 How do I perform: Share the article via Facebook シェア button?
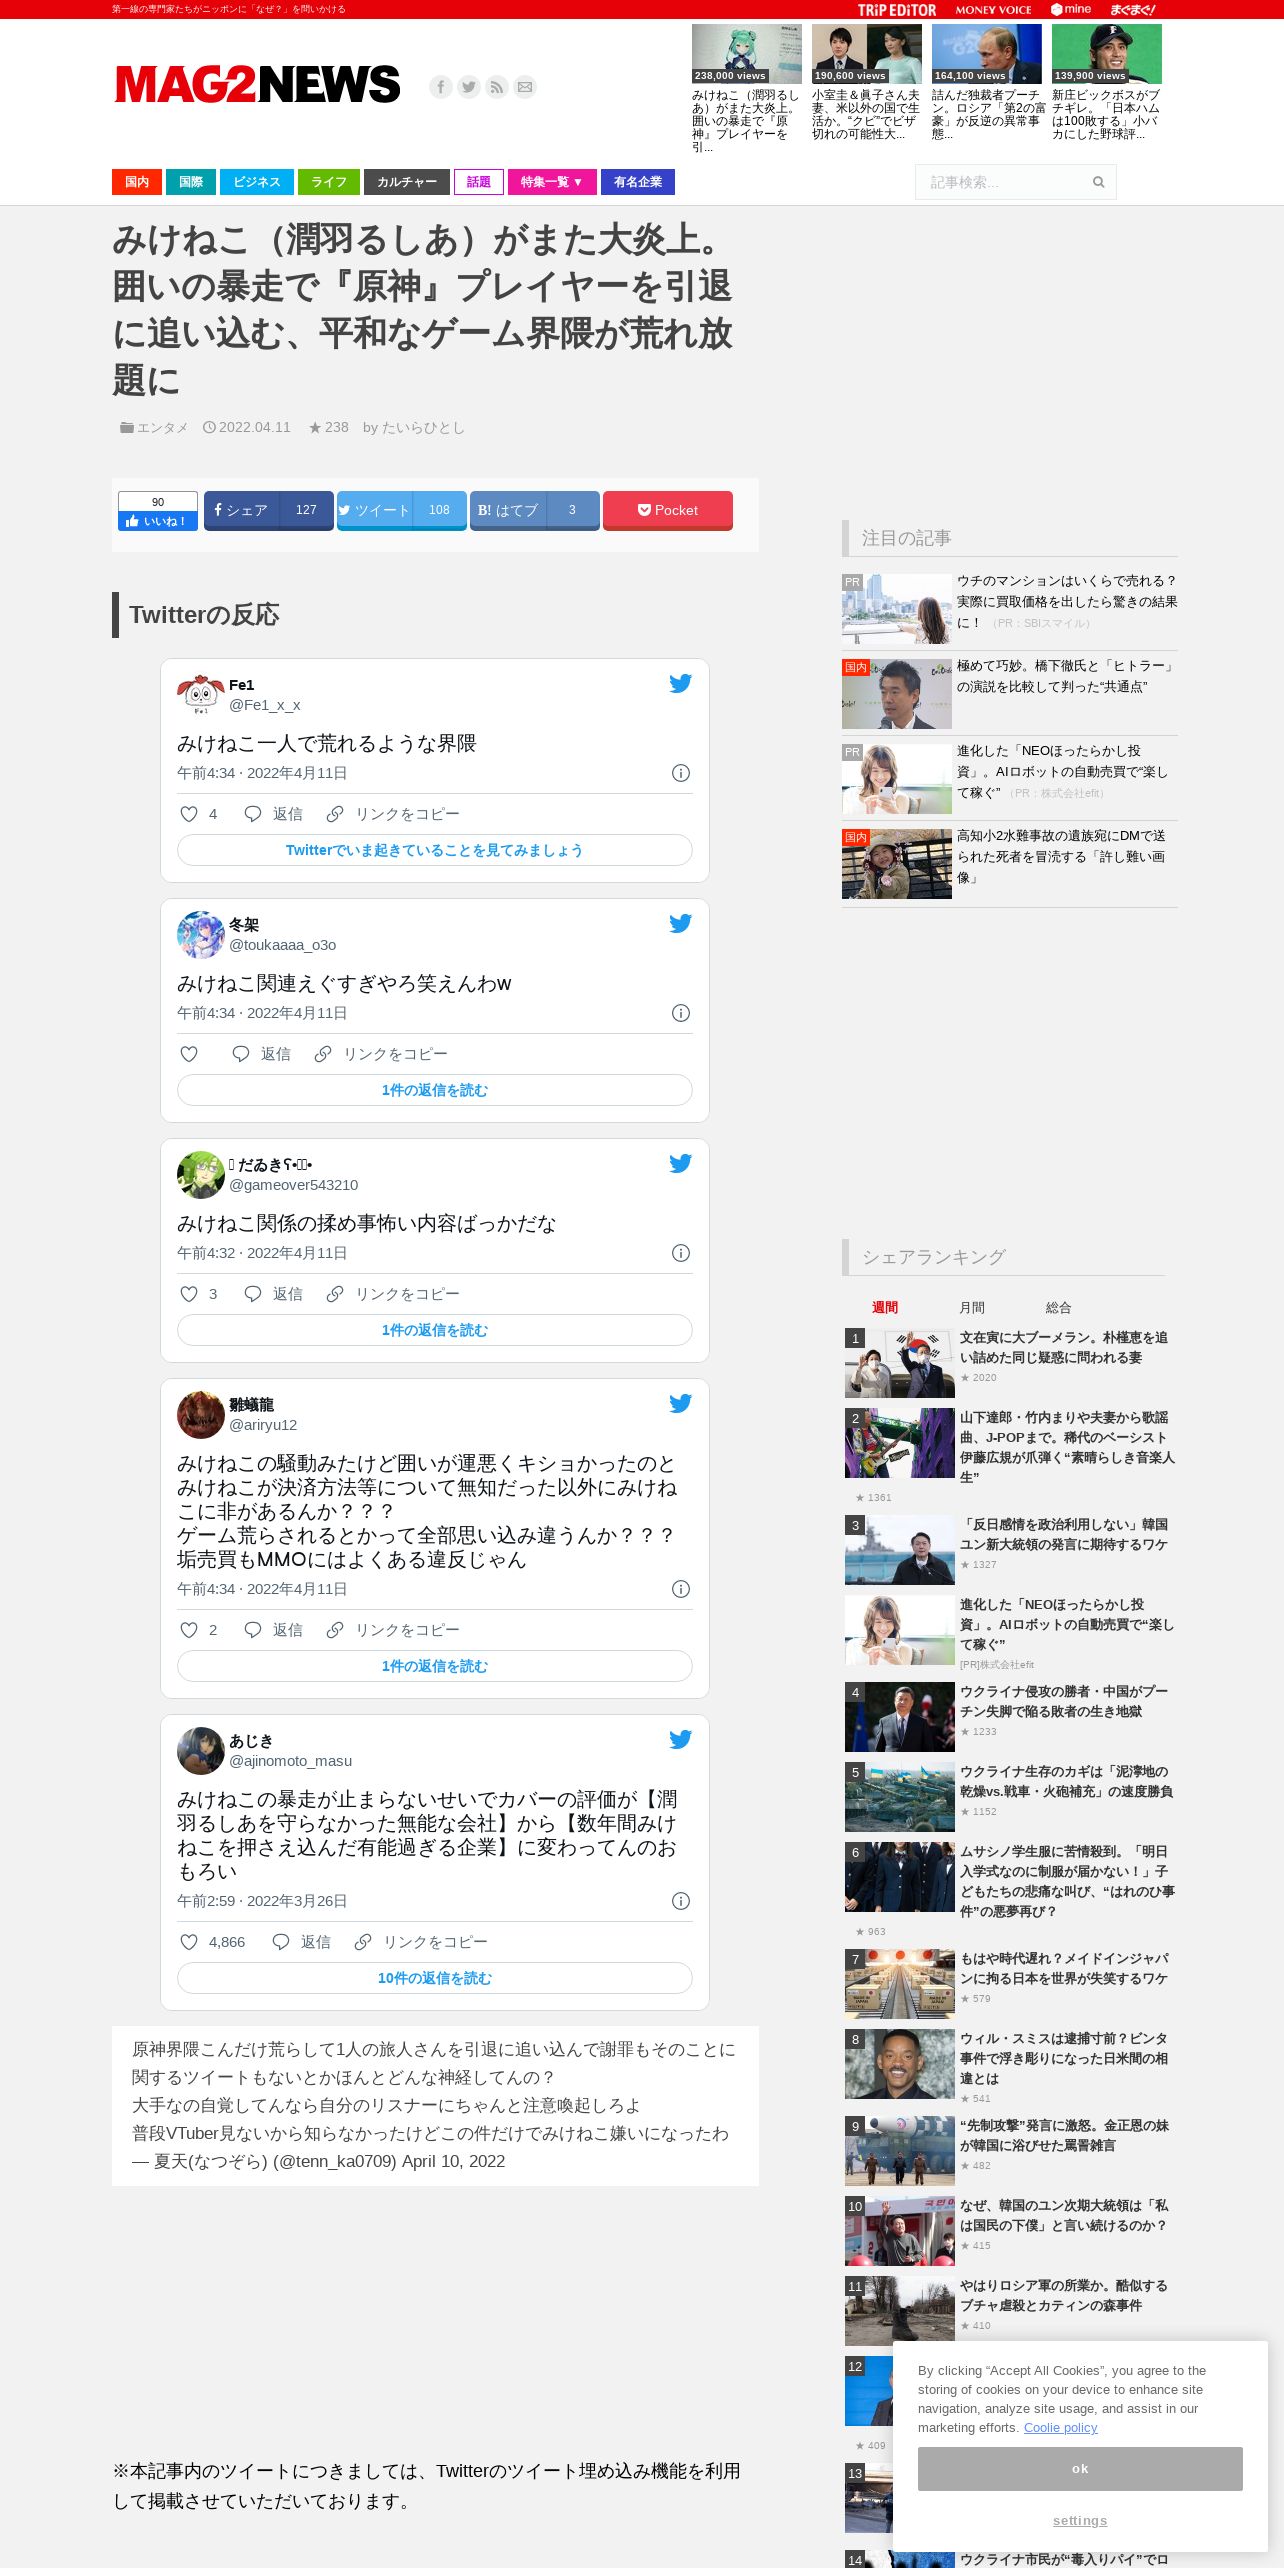pos(269,510)
